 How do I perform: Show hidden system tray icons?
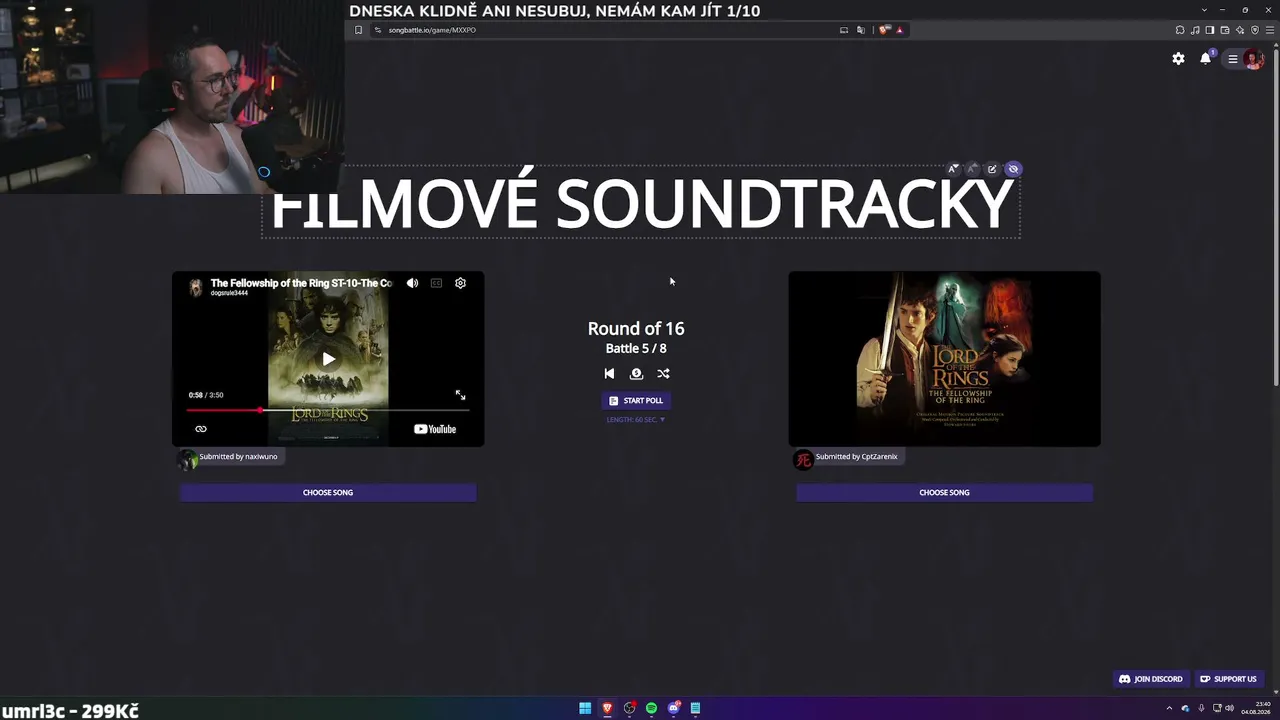click(1169, 708)
